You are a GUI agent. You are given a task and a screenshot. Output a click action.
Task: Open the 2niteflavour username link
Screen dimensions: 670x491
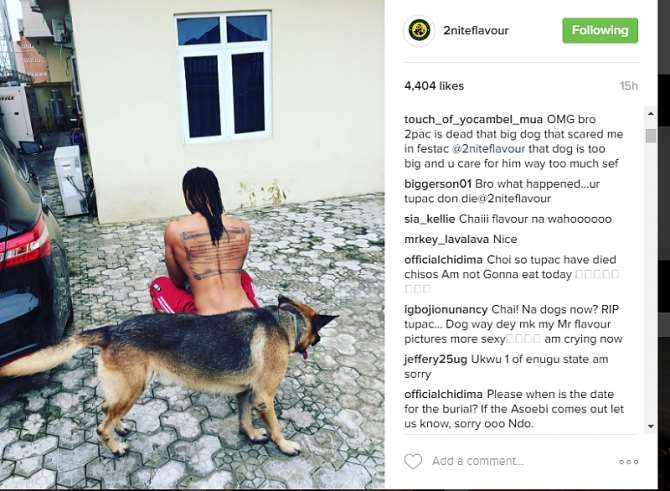click(x=476, y=31)
